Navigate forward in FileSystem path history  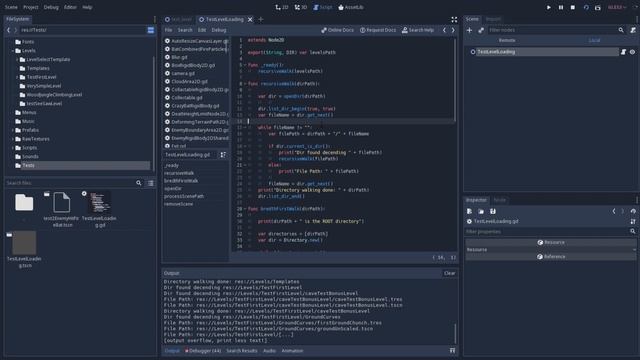point(16,30)
